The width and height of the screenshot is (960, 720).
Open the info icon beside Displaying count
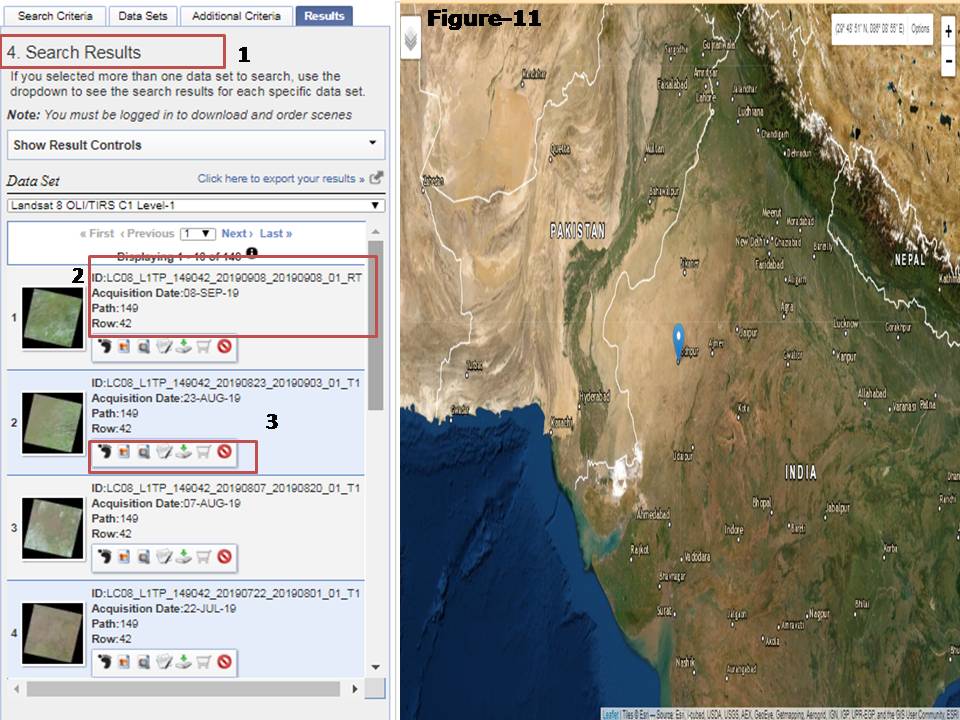[x=252, y=252]
